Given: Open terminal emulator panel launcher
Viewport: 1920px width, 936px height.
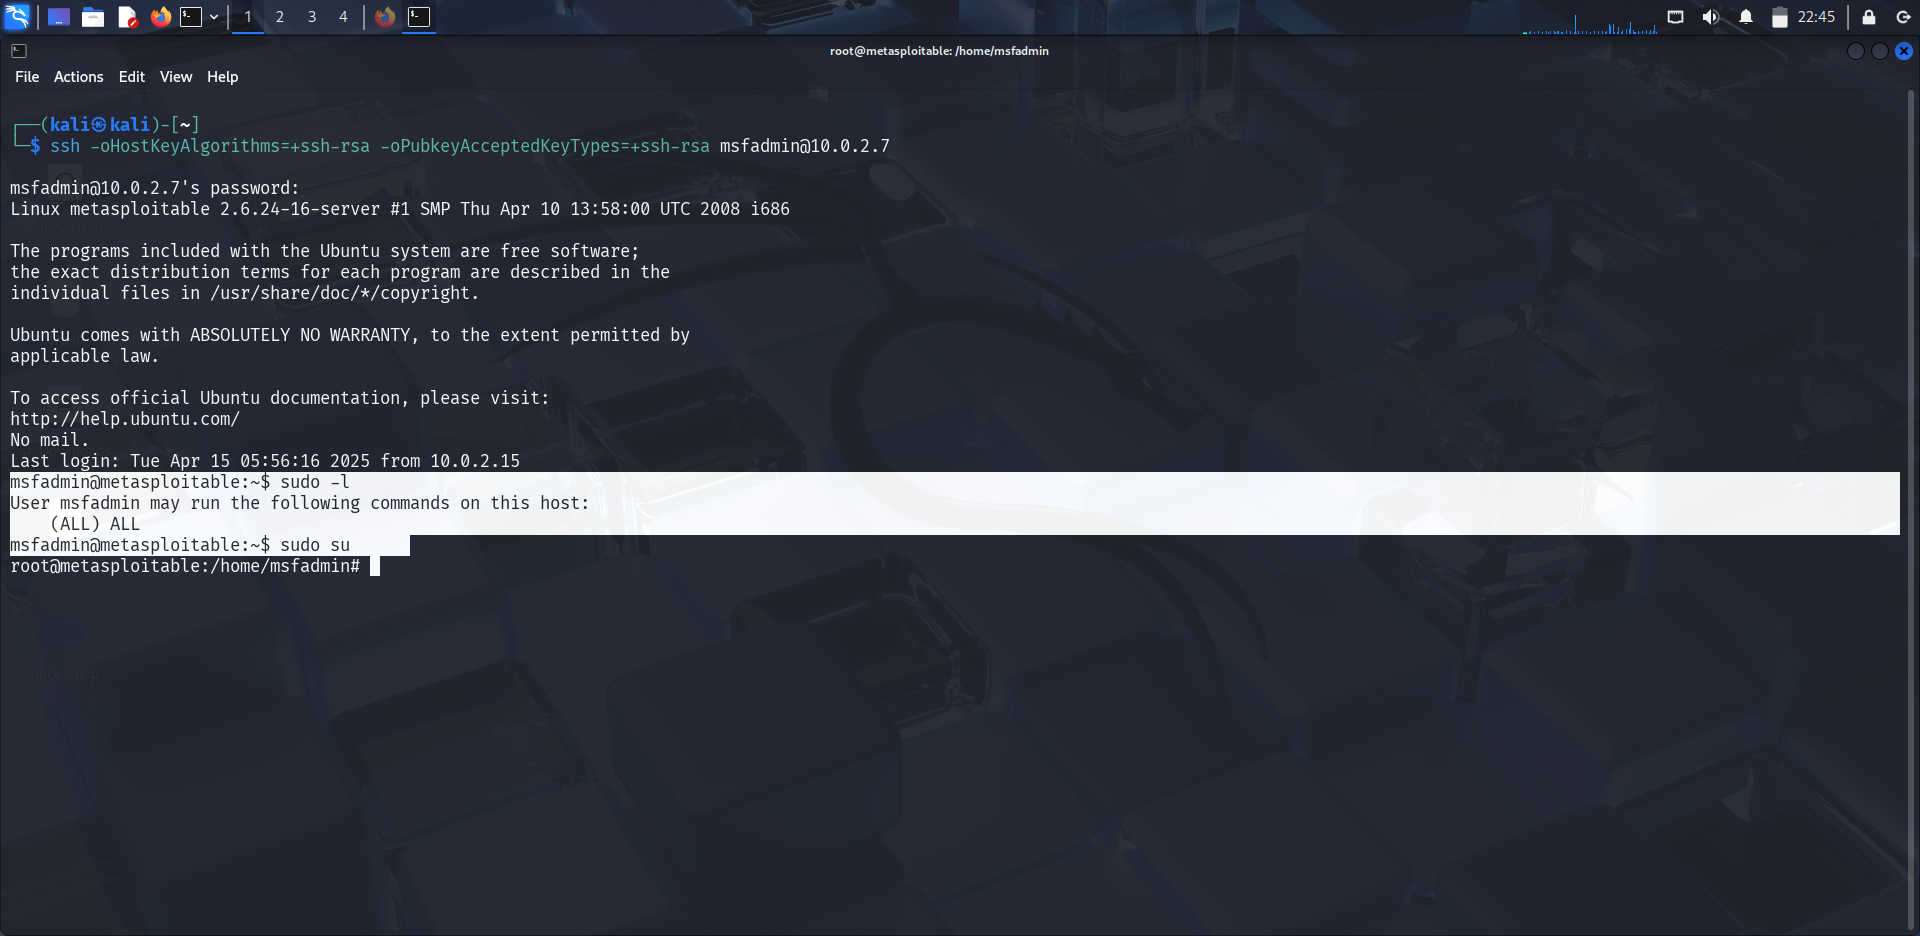Looking at the screenshot, I should coord(191,17).
